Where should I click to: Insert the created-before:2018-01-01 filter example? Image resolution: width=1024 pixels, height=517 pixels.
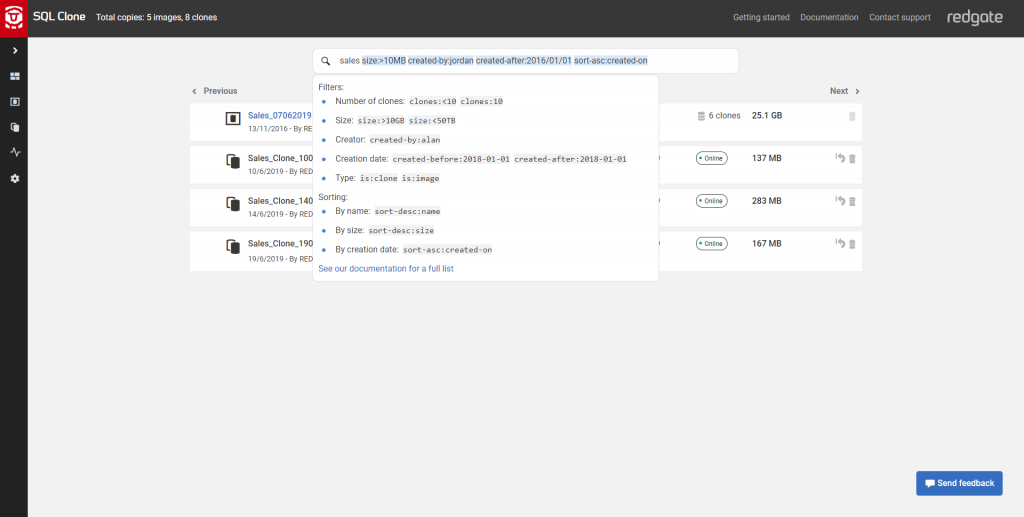click(x=452, y=159)
